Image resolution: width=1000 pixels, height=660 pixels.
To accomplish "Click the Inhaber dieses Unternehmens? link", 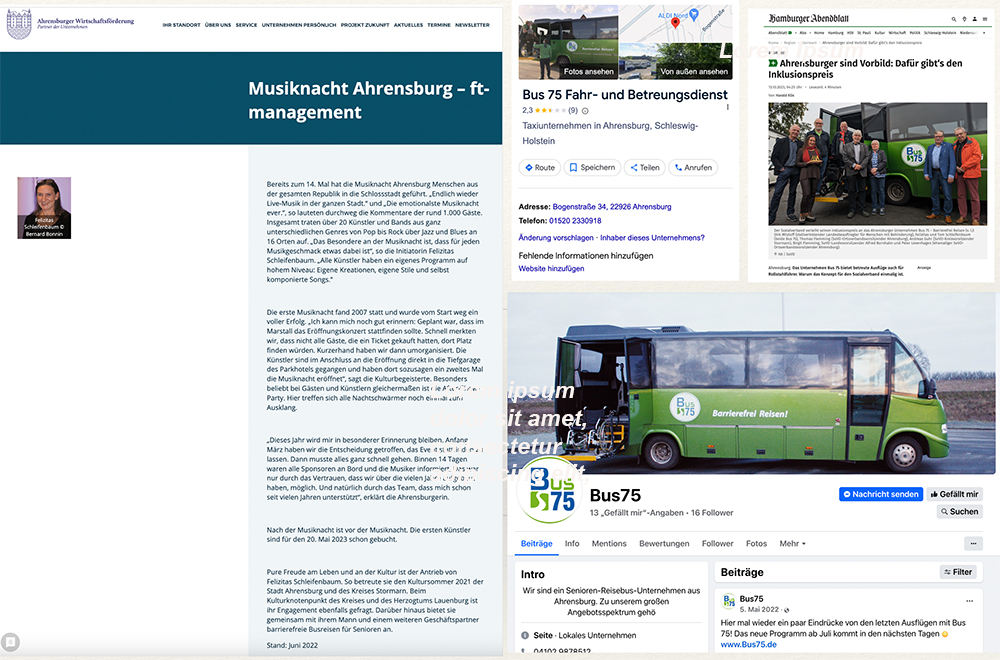I will pos(652,238).
